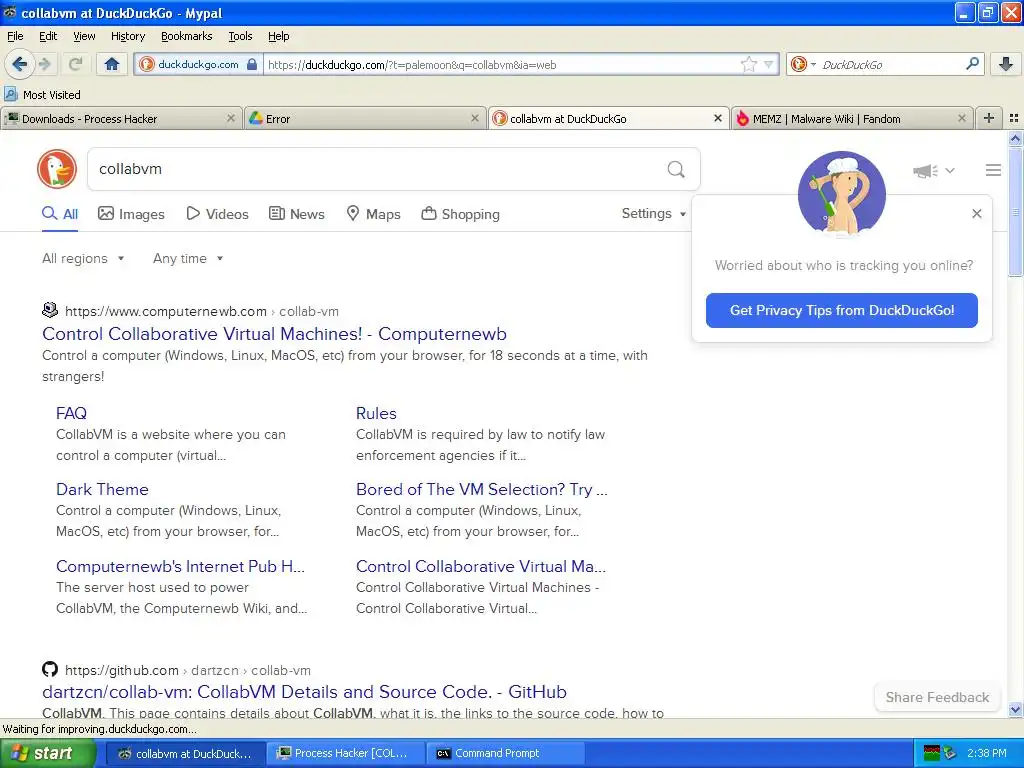Open the File menu
This screenshot has width=1024, height=768.
(x=15, y=36)
